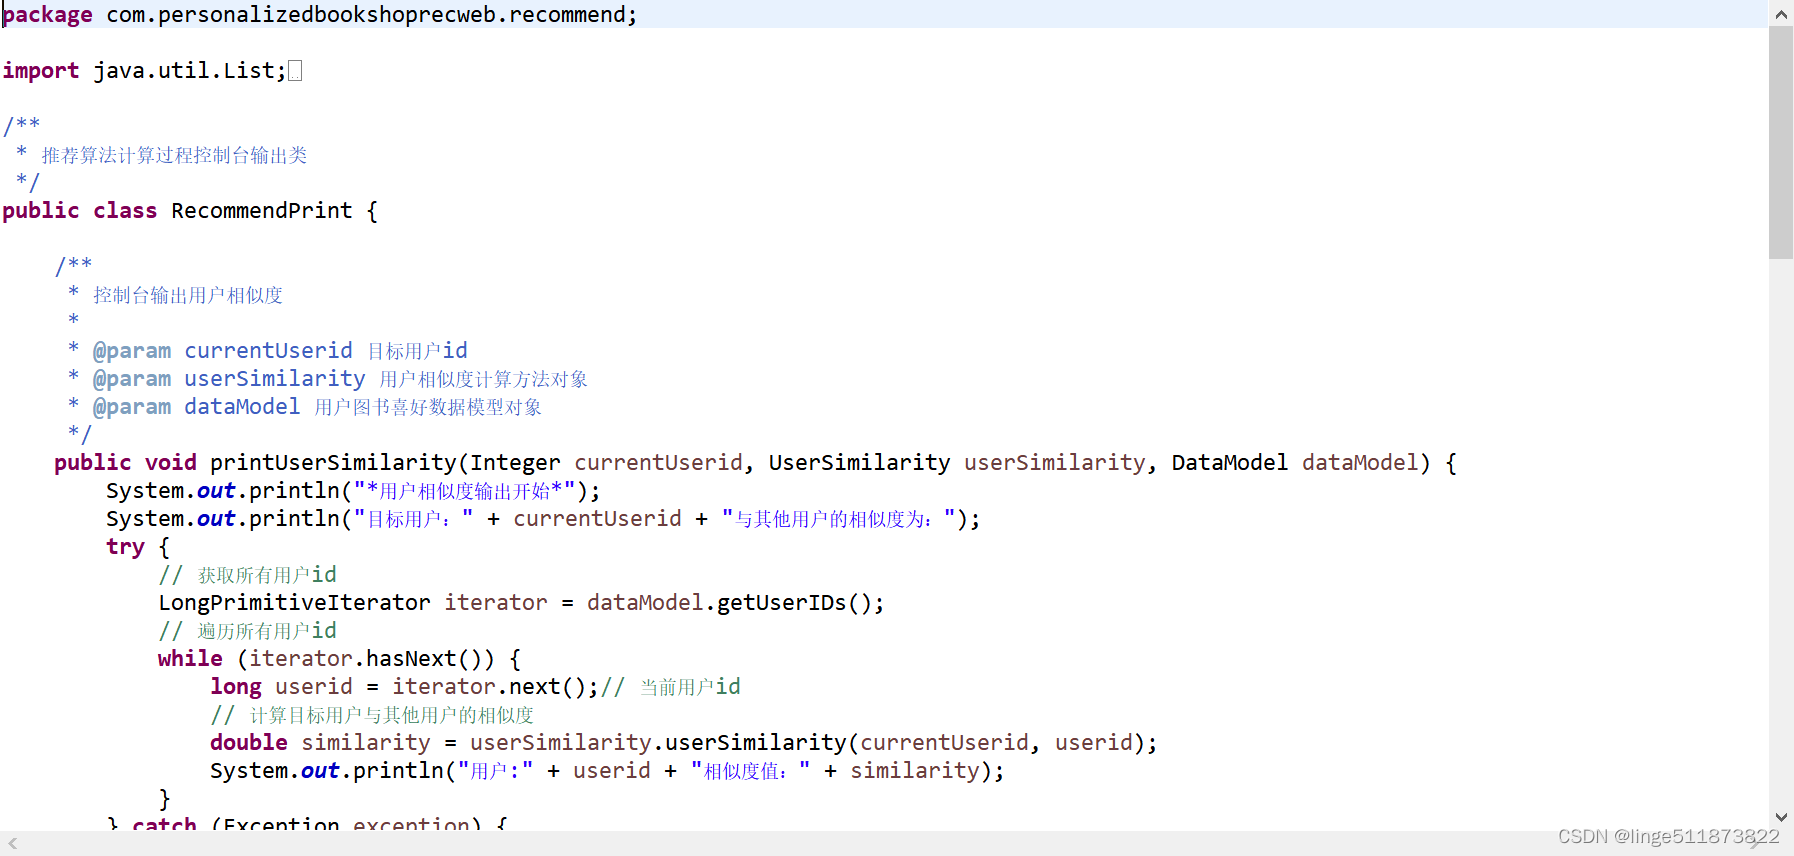Click 'com.personalizedbookshoprecweb.recommend' package name

[366, 15]
